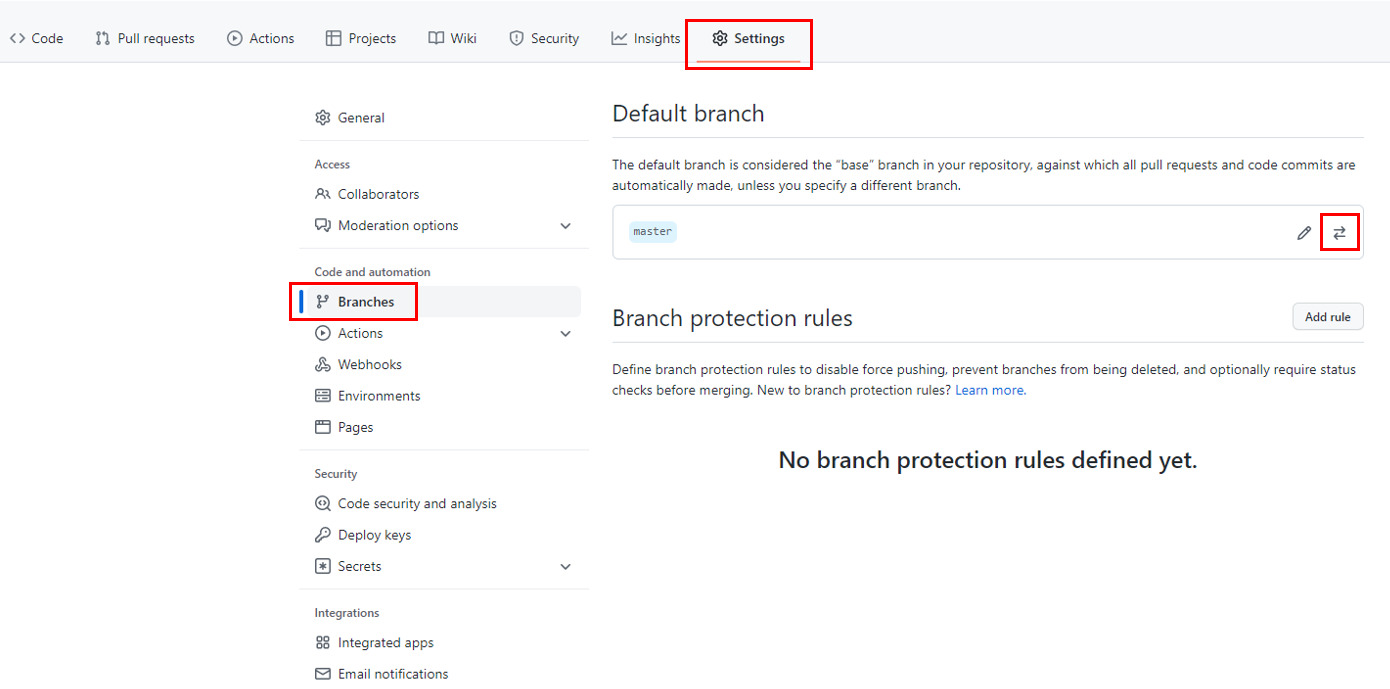Open the Integrated apps settings

click(386, 642)
